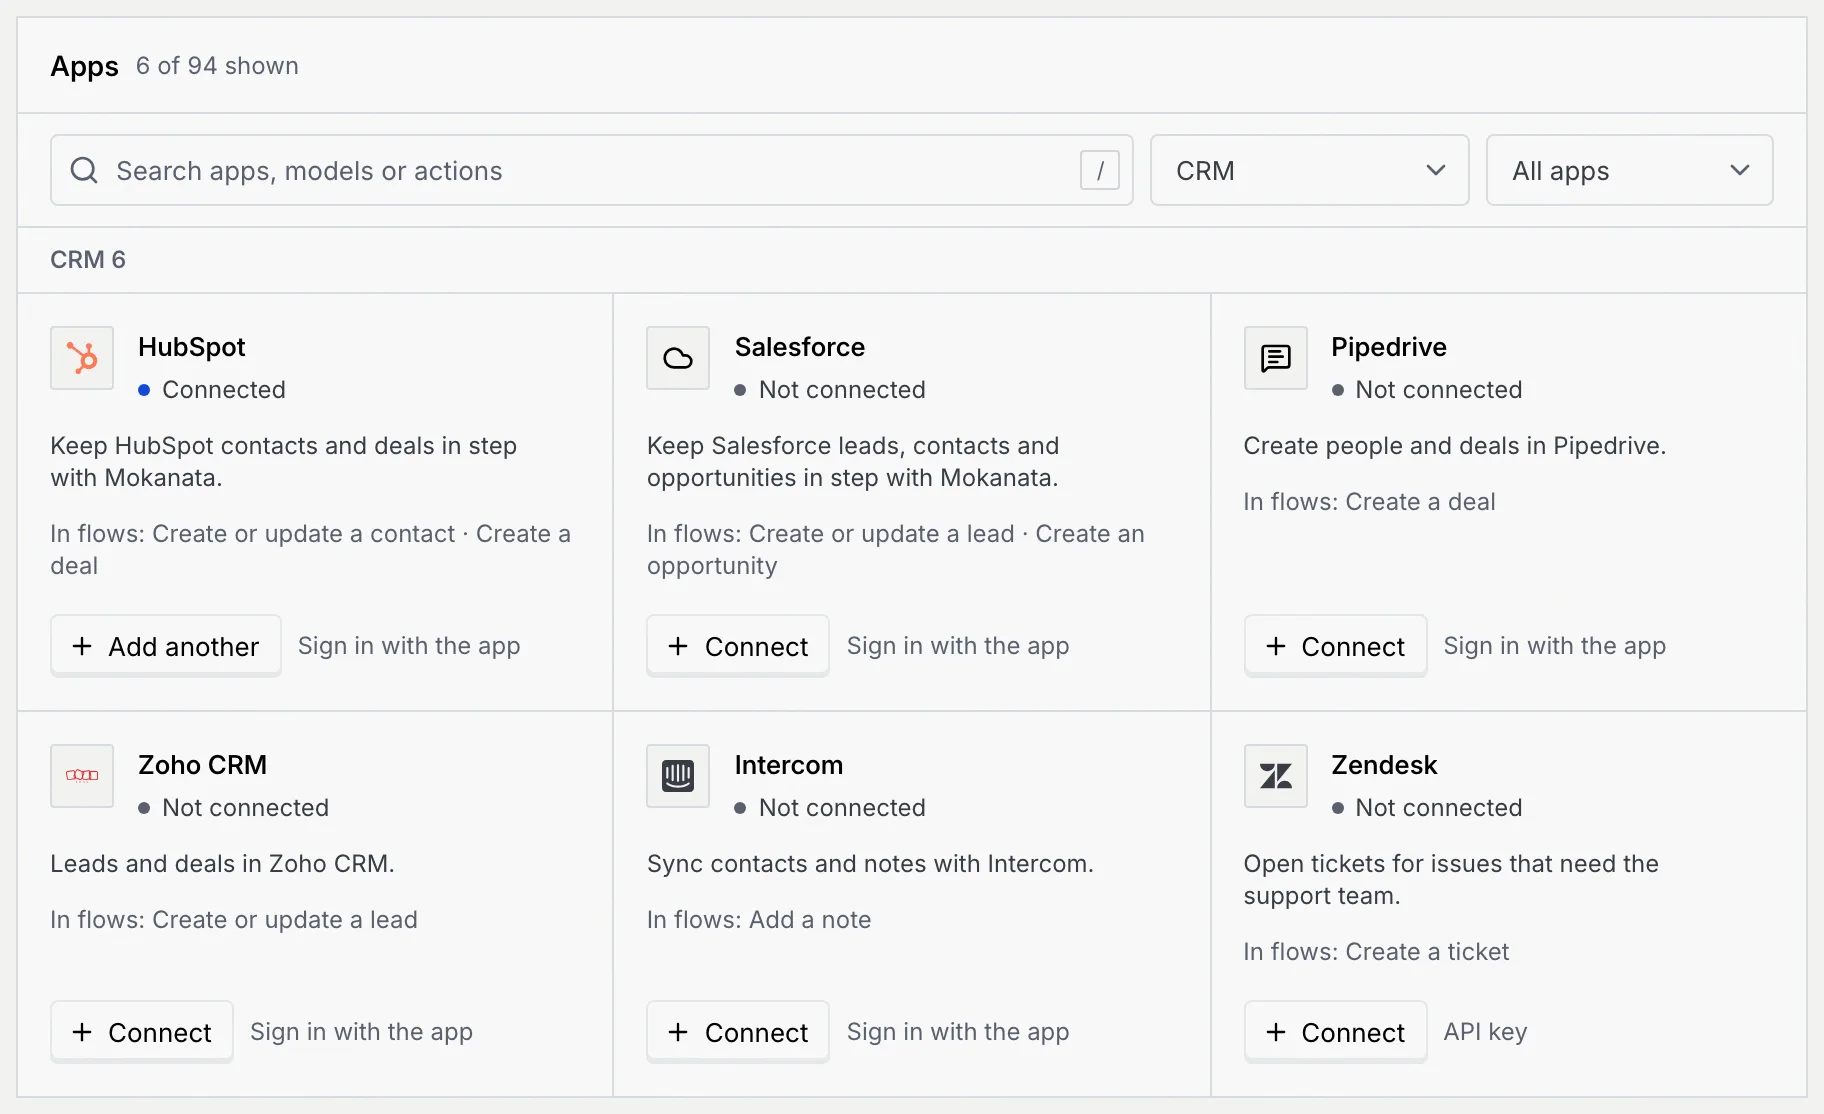Click the Zendesk app title
Screen dimensions: 1824x1114
1384,765
